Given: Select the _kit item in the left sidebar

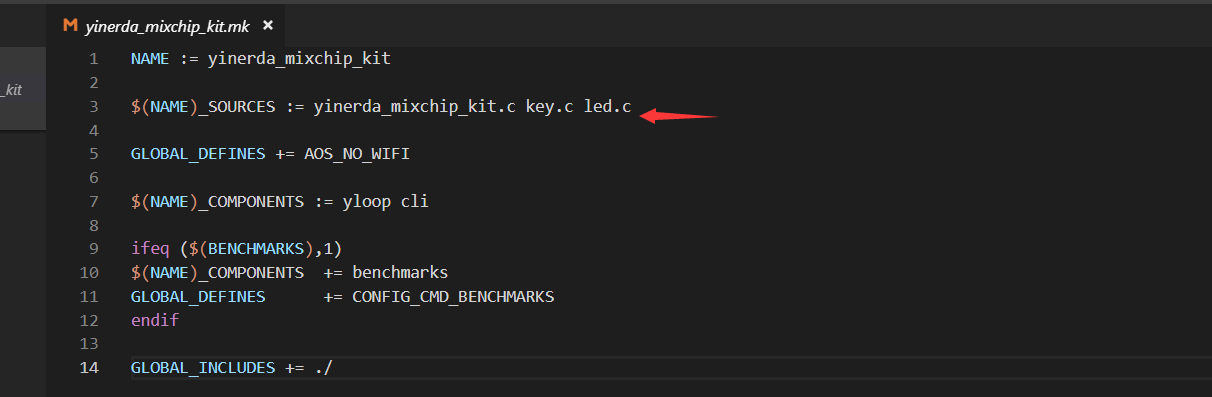Looking at the screenshot, I should pos(11,90).
